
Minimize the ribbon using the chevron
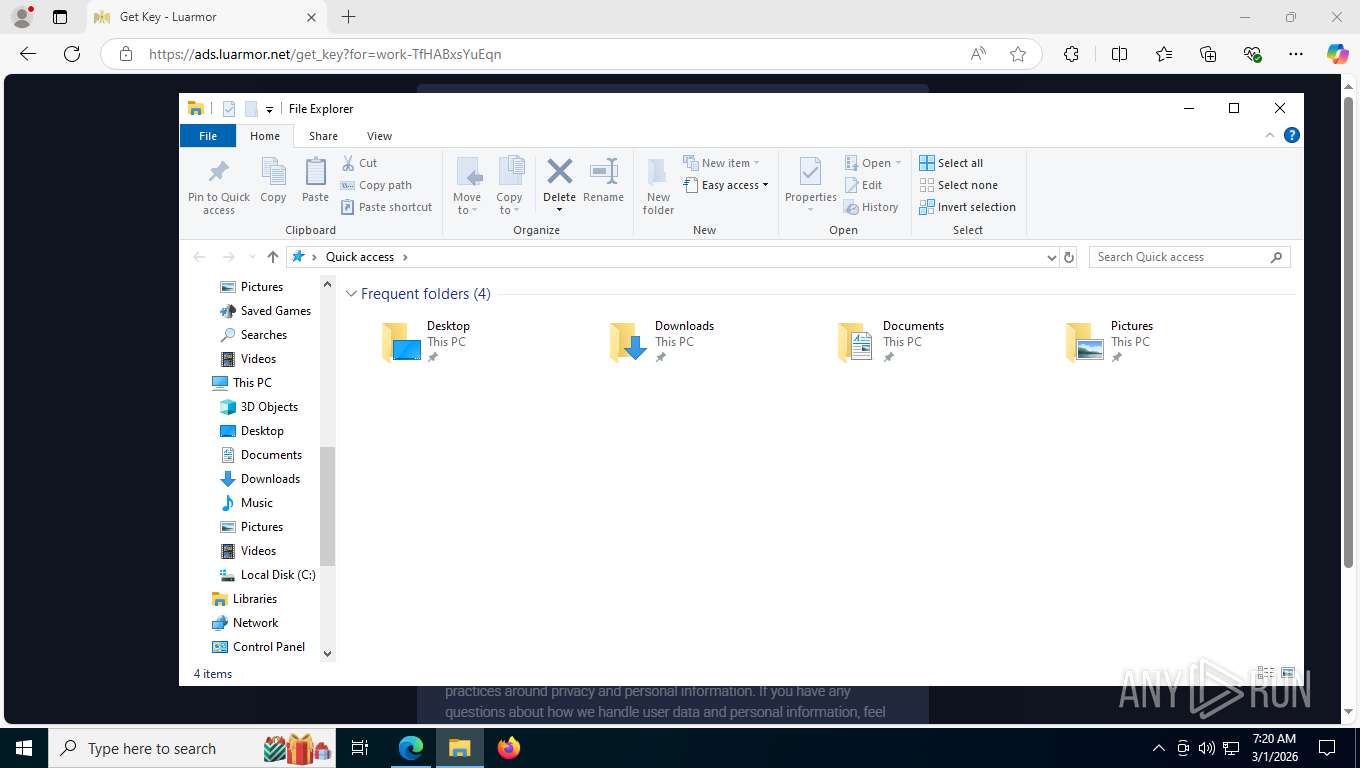coord(1270,135)
